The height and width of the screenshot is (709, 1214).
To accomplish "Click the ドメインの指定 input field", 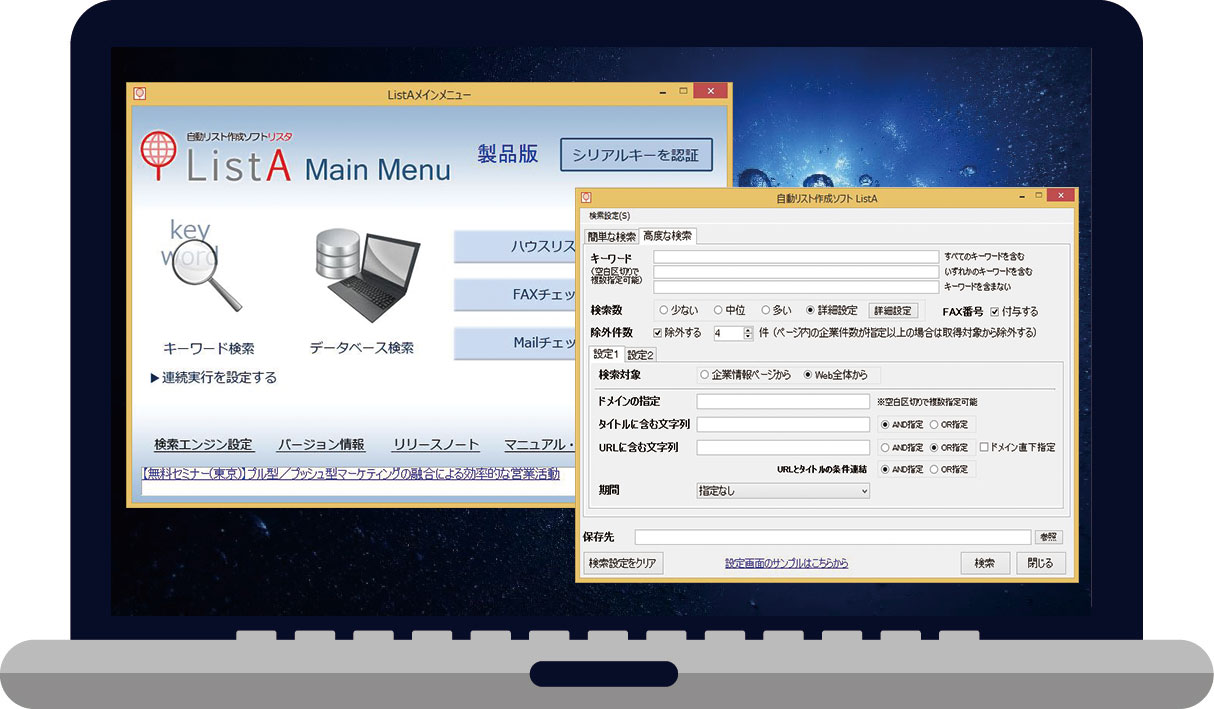I will [x=783, y=401].
